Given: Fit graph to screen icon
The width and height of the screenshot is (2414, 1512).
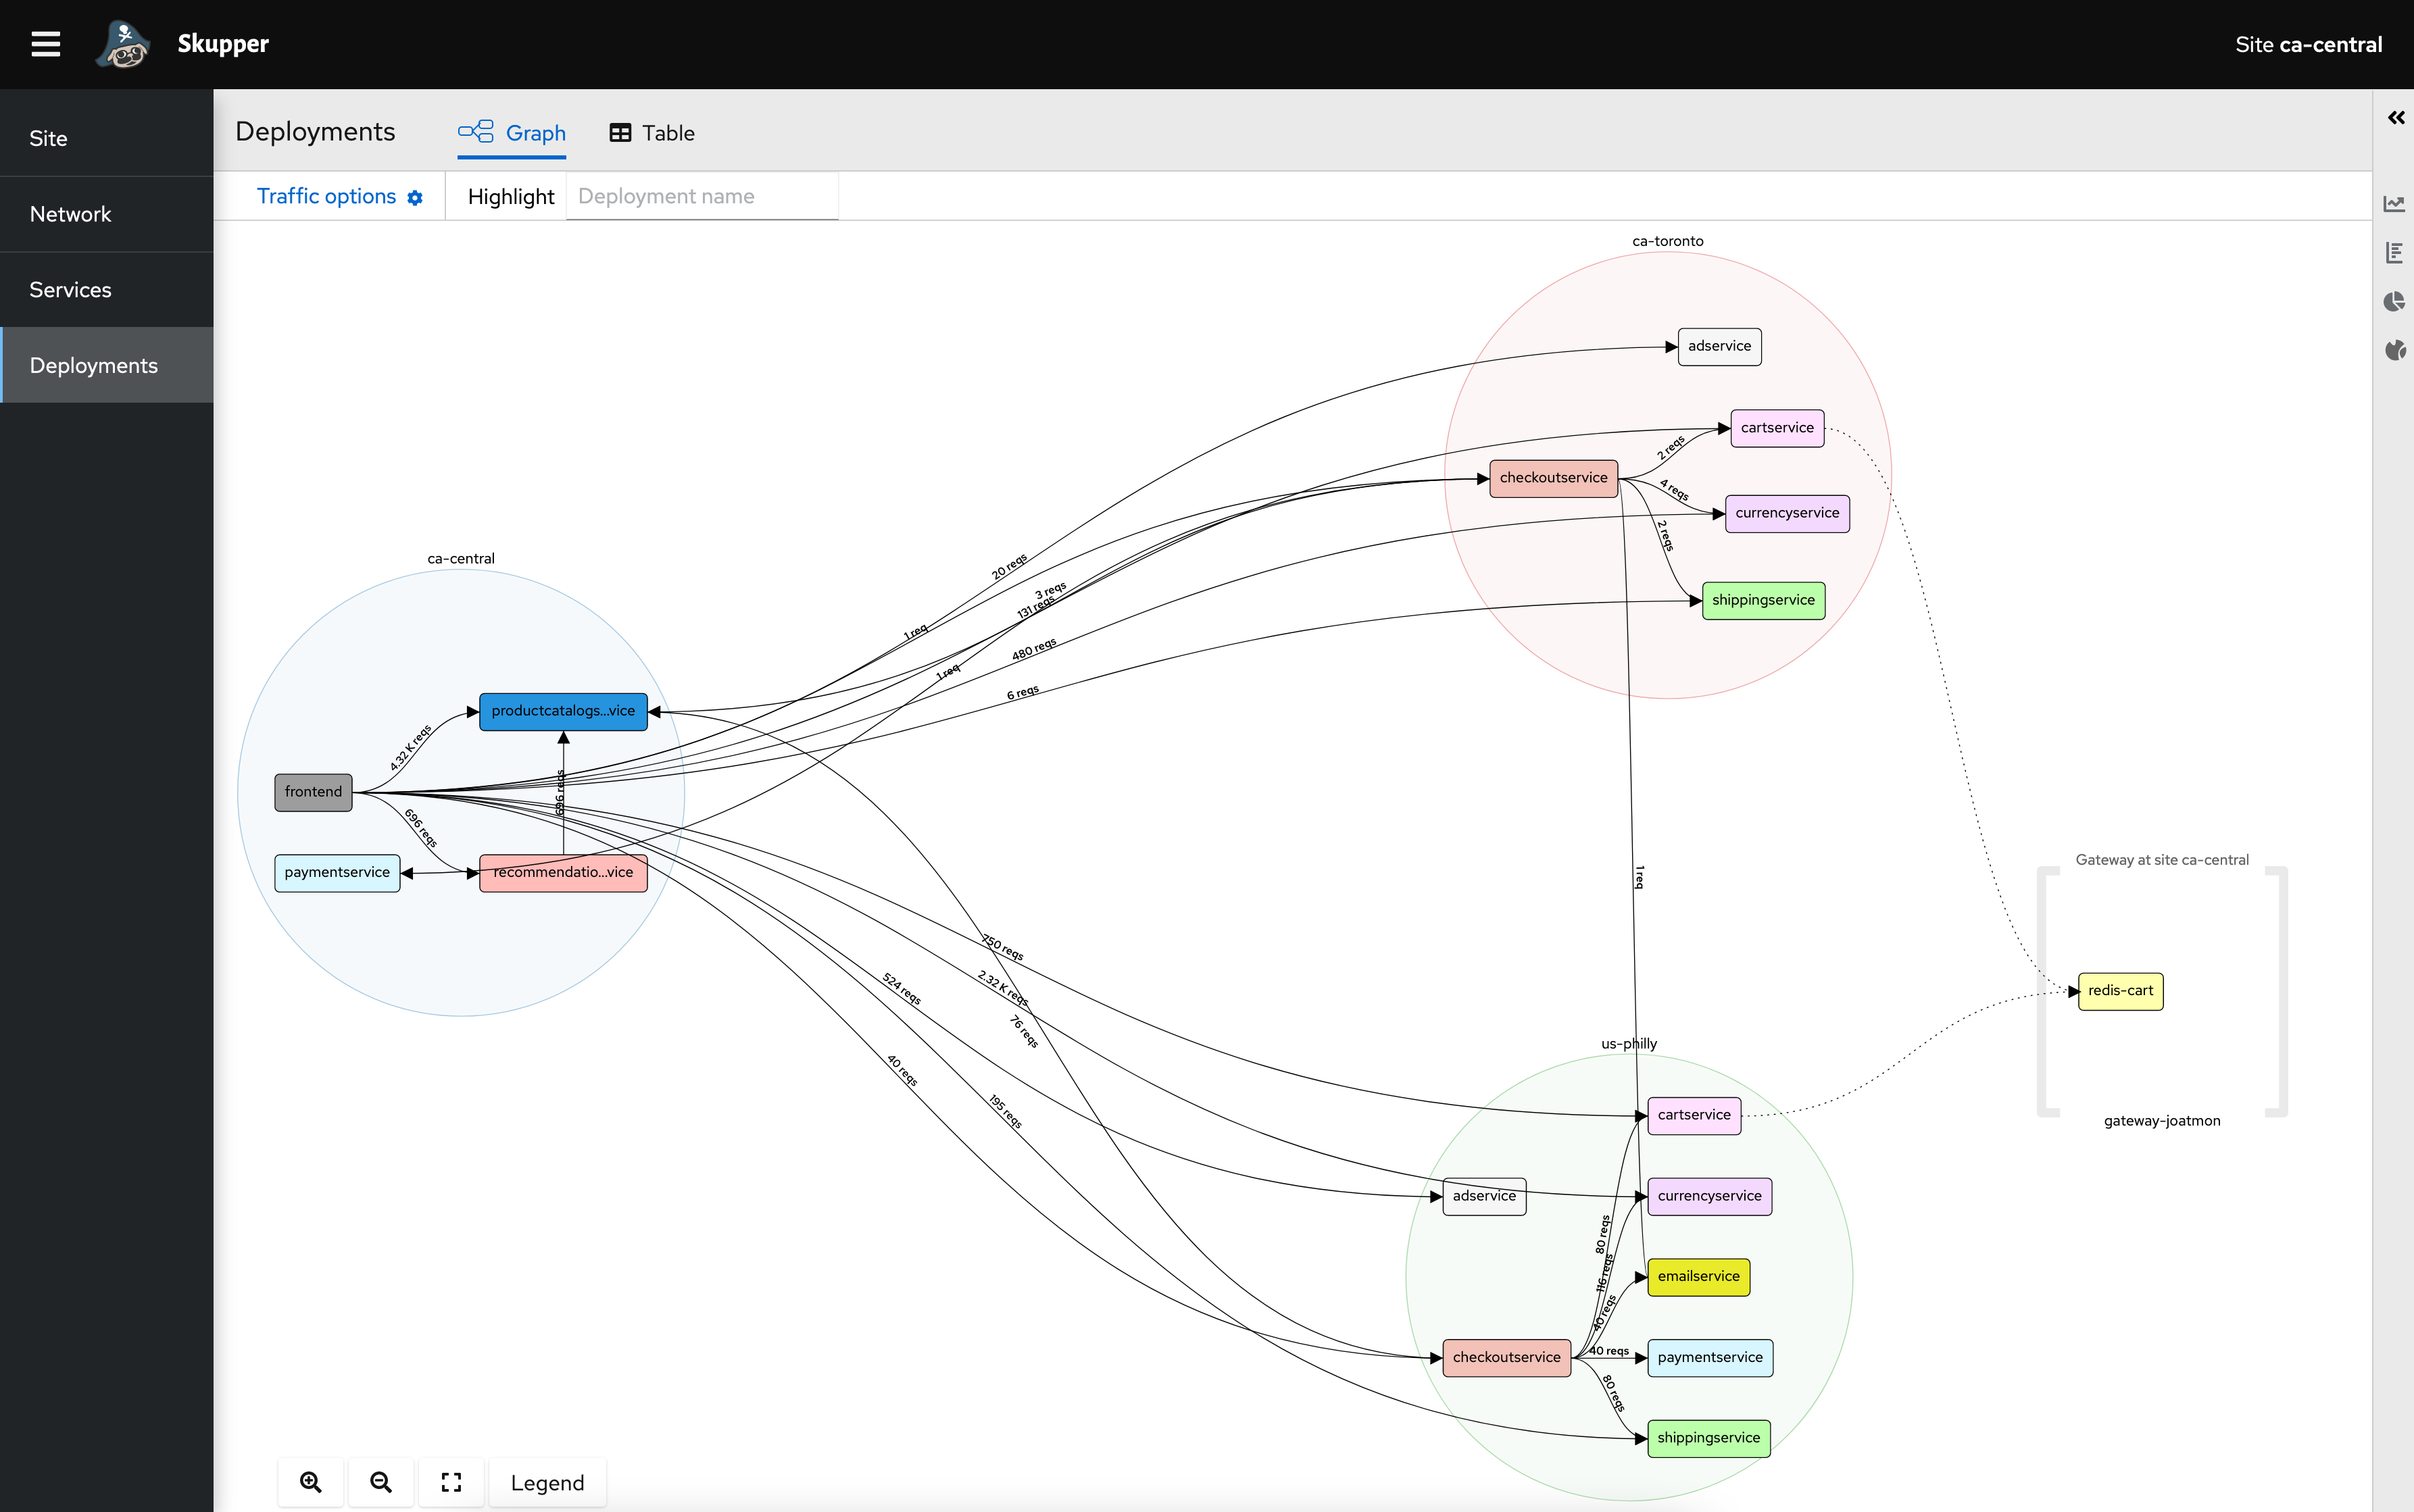Looking at the screenshot, I should point(451,1482).
